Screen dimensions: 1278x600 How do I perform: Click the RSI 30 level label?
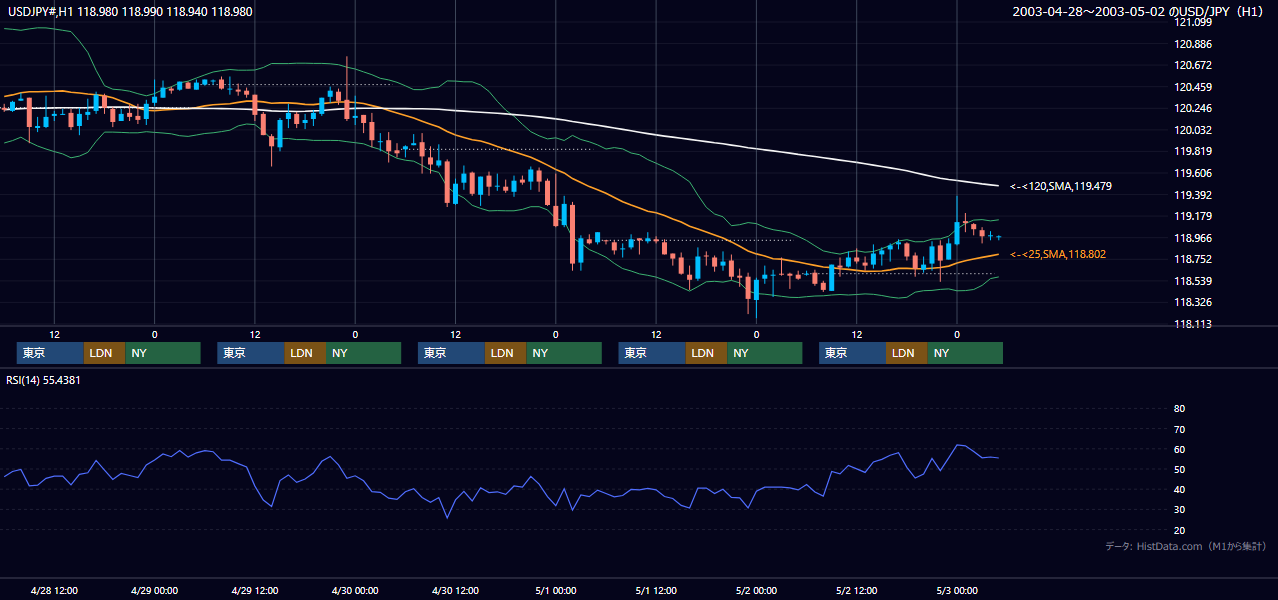pyautogui.click(x=1179, y=510)
